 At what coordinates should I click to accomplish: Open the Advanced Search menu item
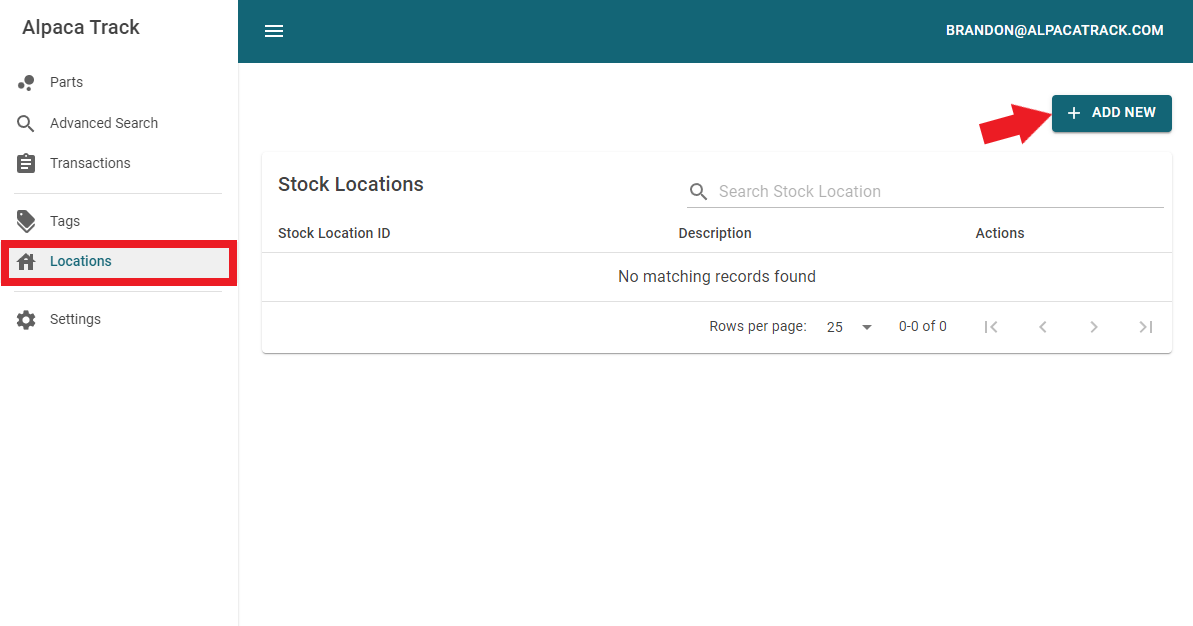coord(104,123)
